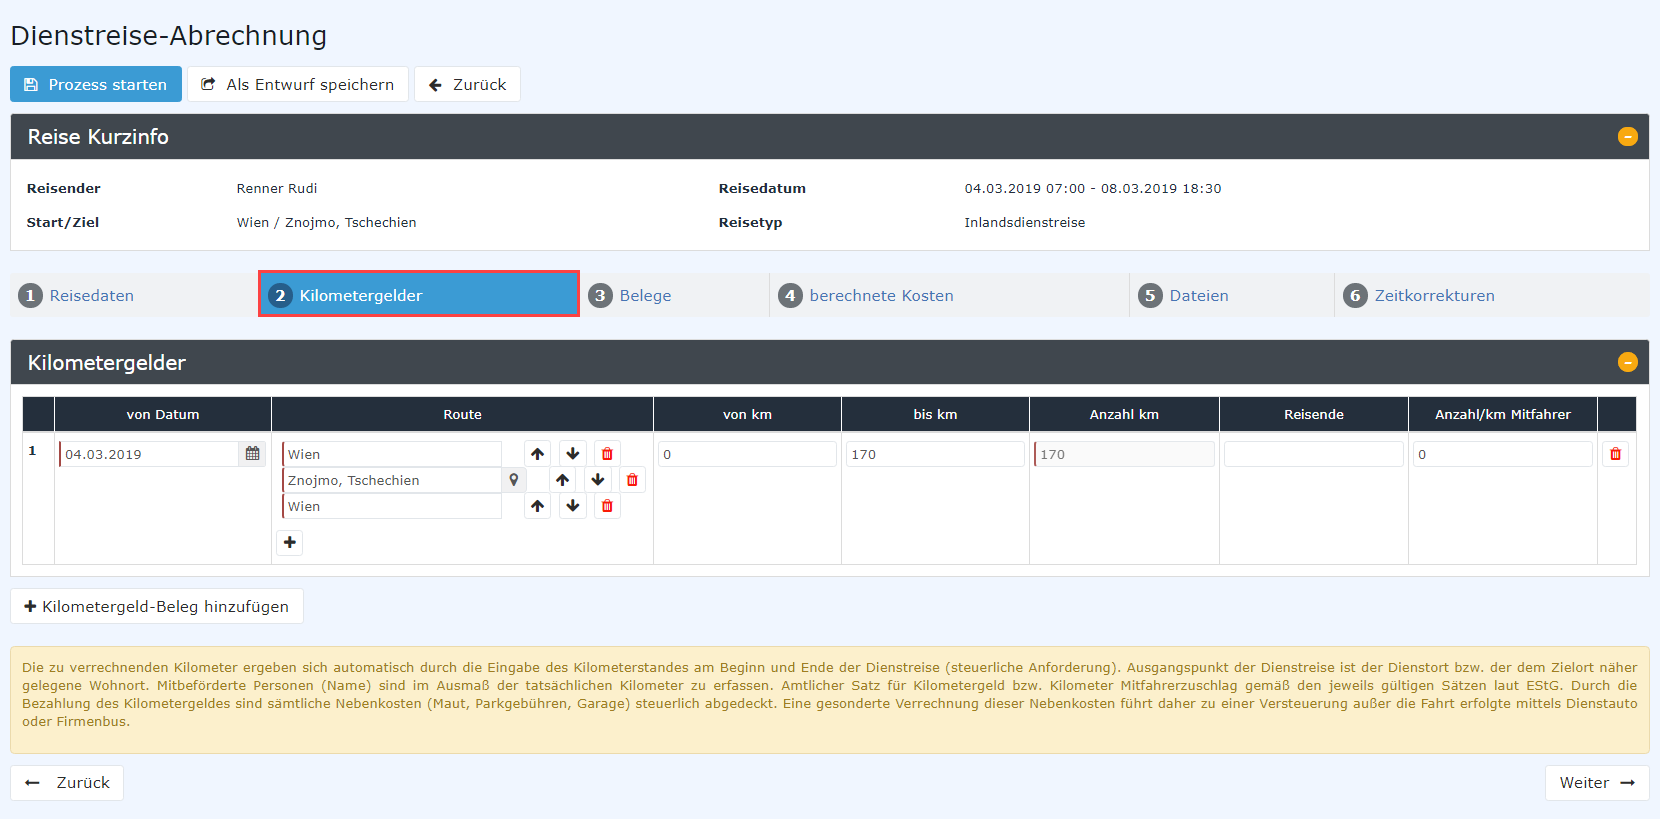Move last Wien route stop up
This screenshot has width=1660, height=819.
538,506
